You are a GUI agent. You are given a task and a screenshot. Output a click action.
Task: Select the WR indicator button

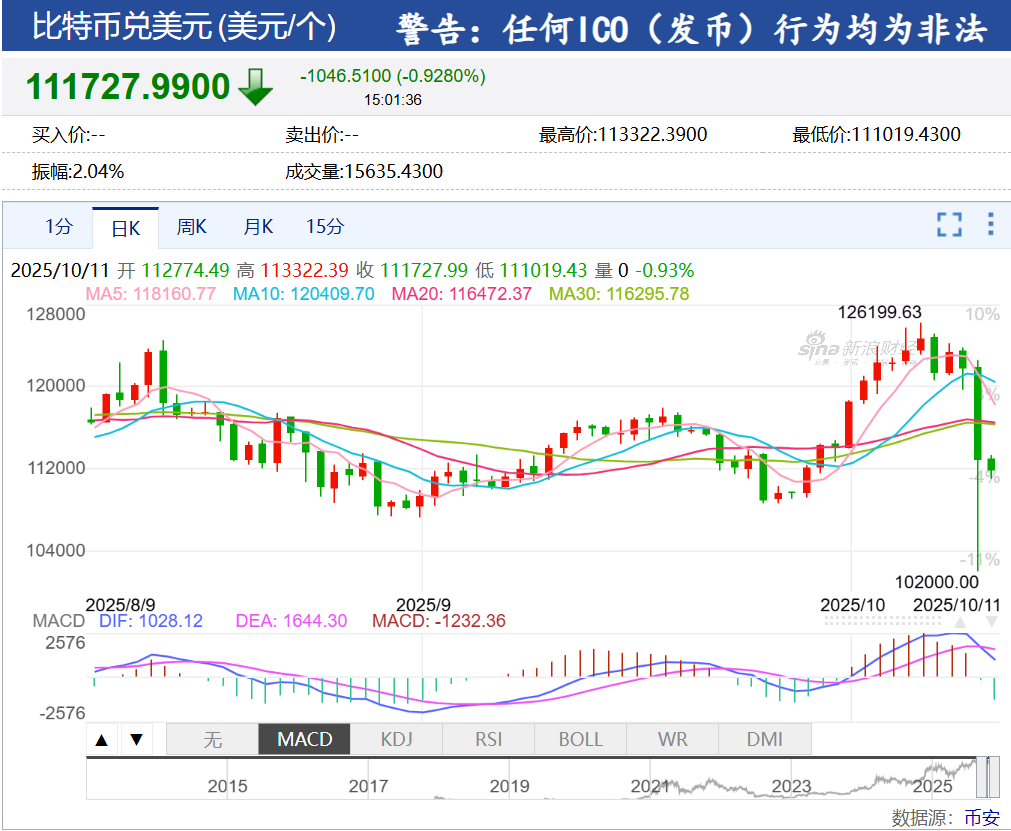click(672, 740)
